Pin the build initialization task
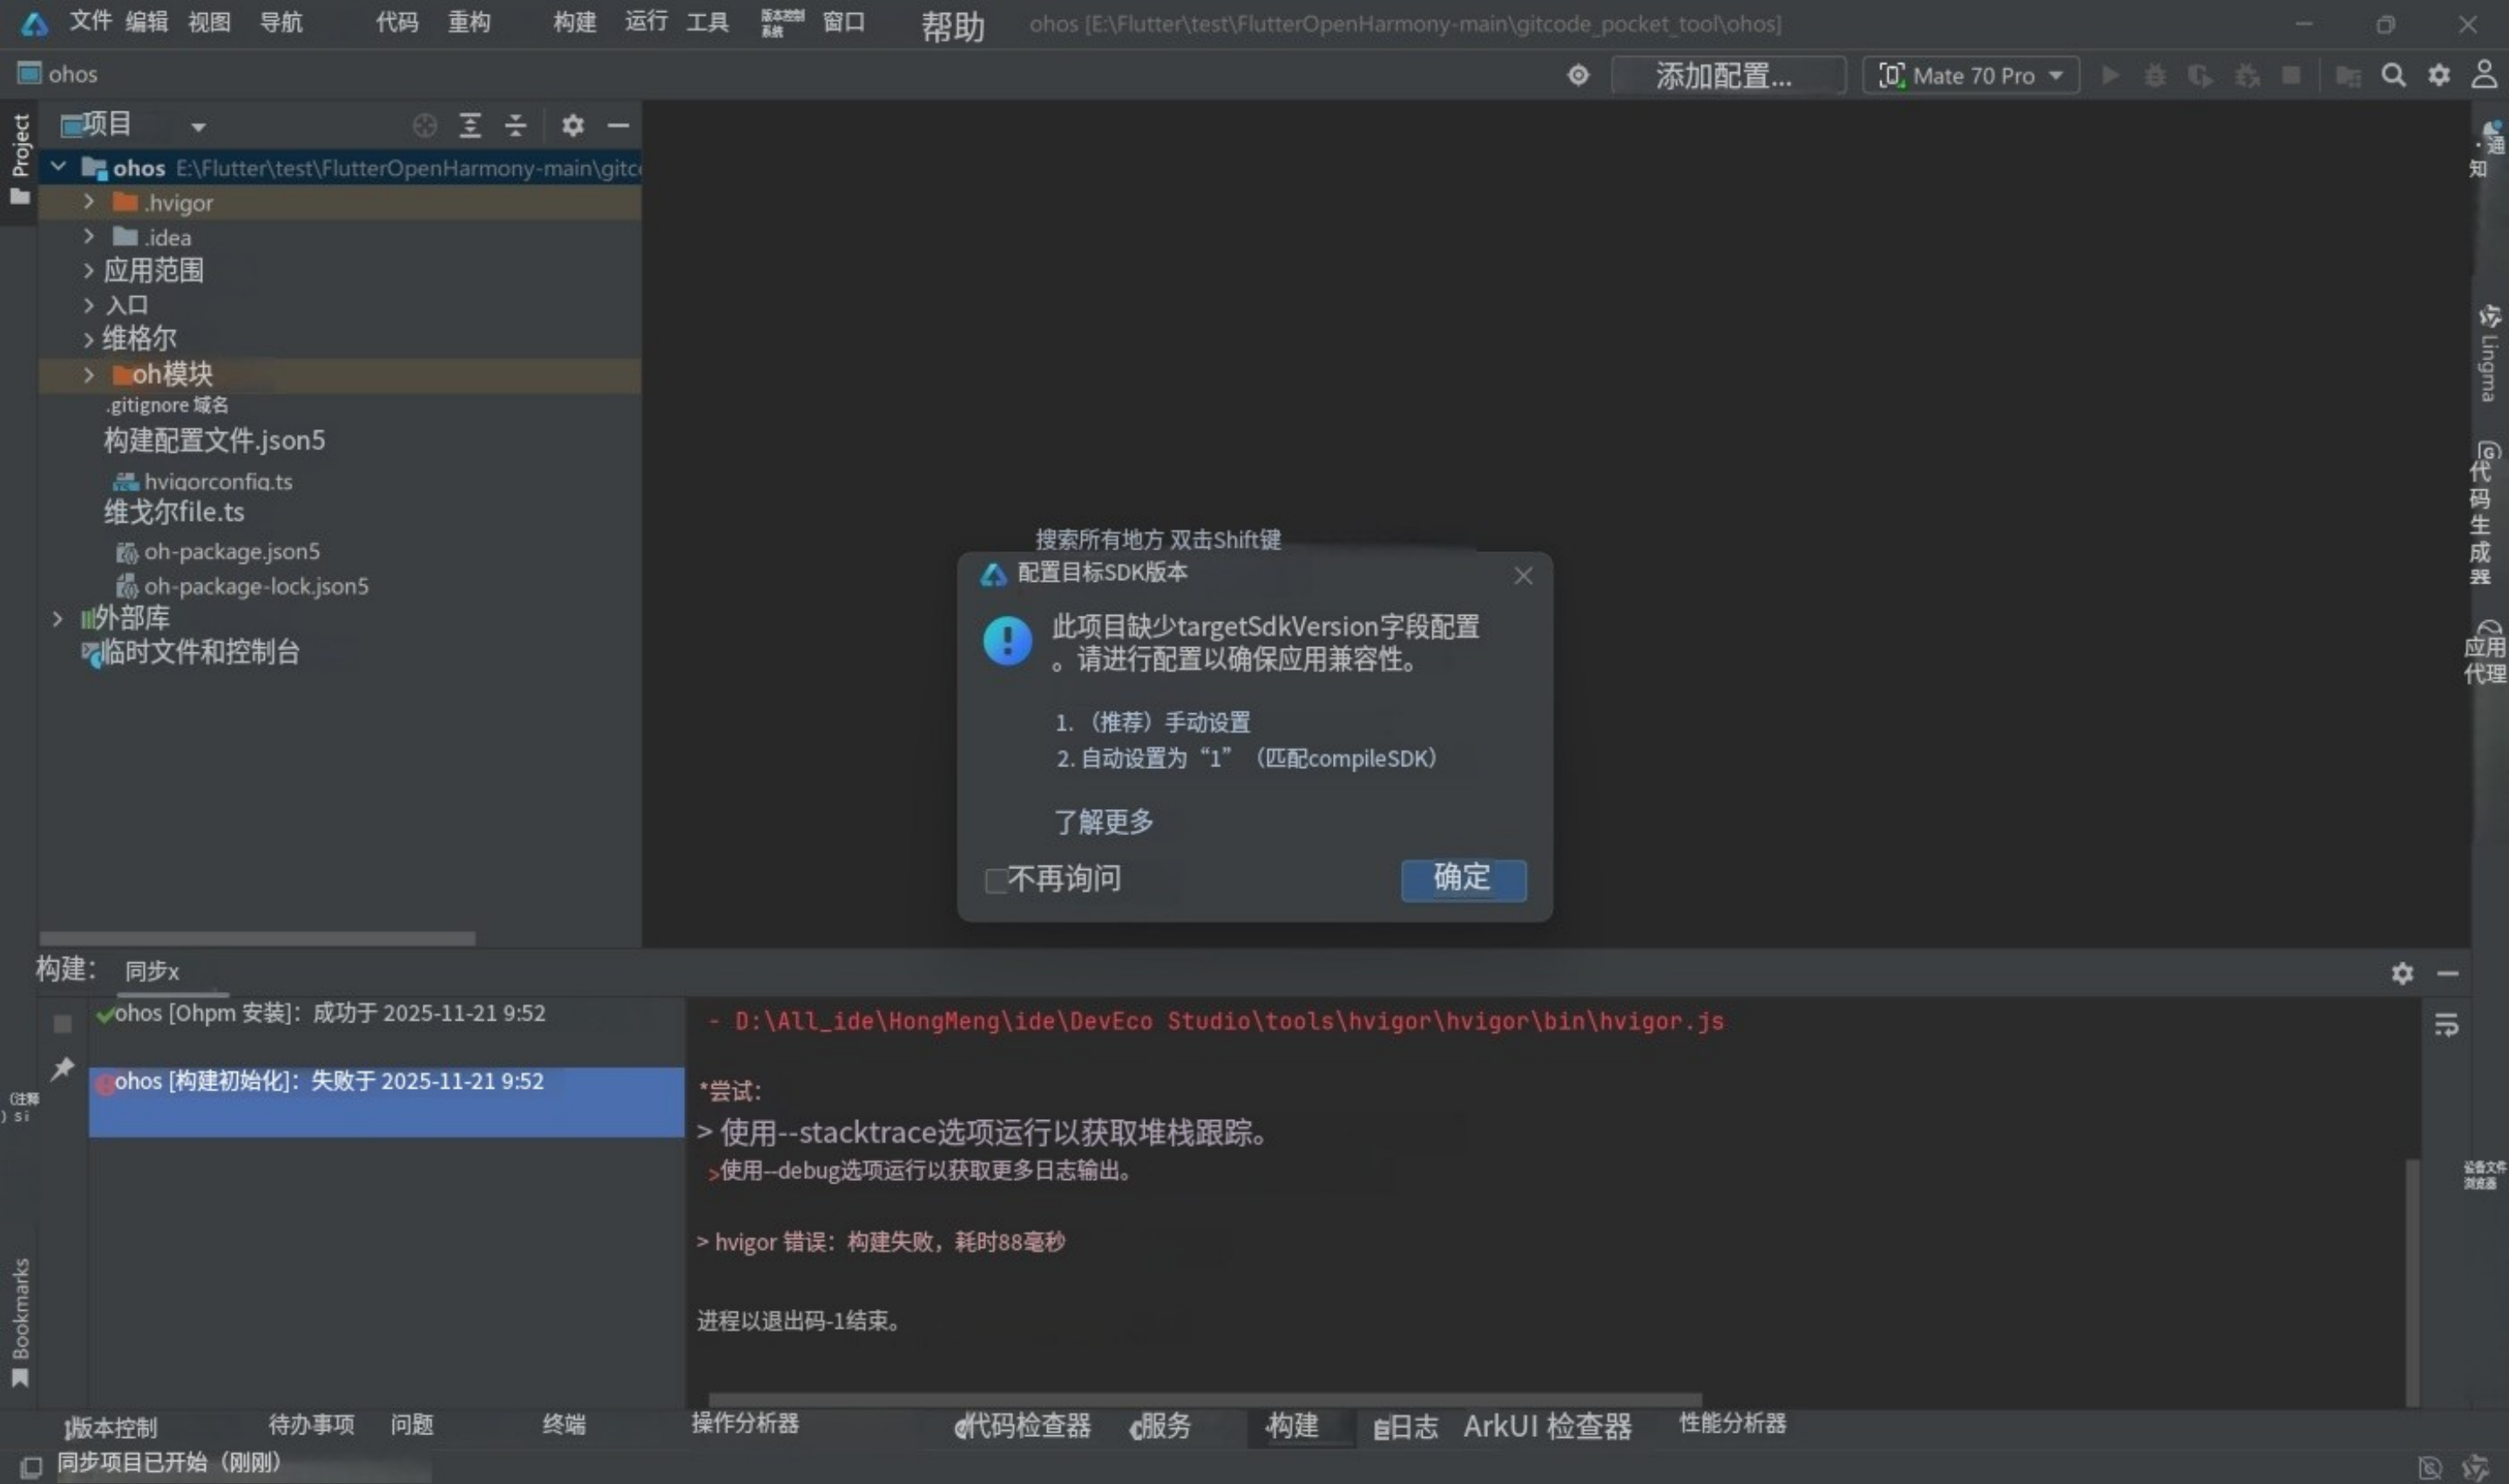The width and height of the screenshot is (2509, 1484). (62, 1069)
